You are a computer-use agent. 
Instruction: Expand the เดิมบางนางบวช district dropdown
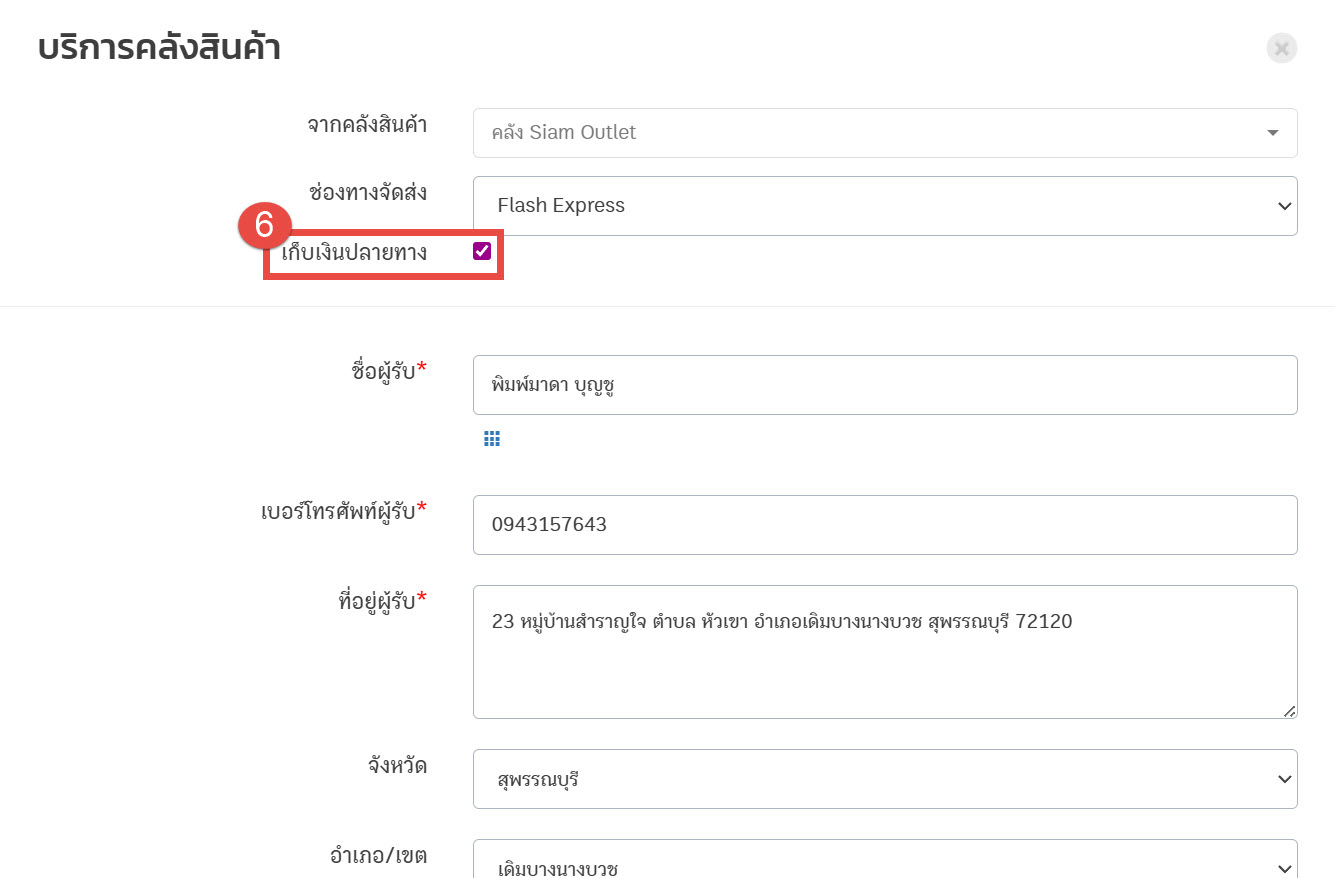(x=884, y=864)
